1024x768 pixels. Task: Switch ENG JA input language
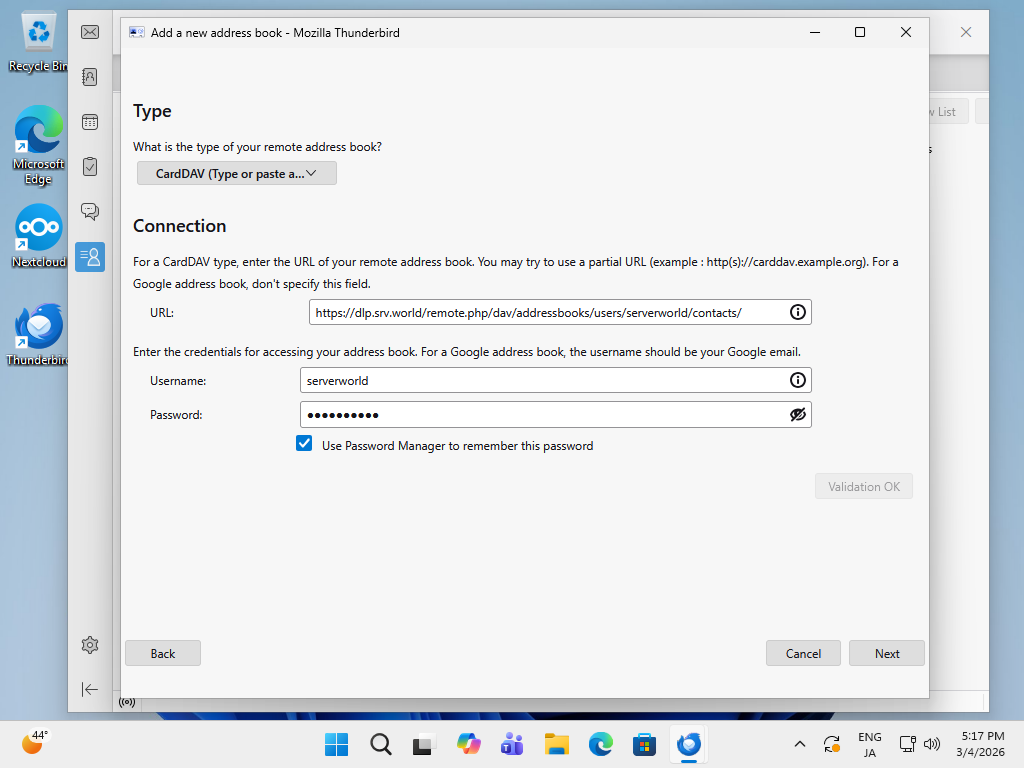click(869, 744)
